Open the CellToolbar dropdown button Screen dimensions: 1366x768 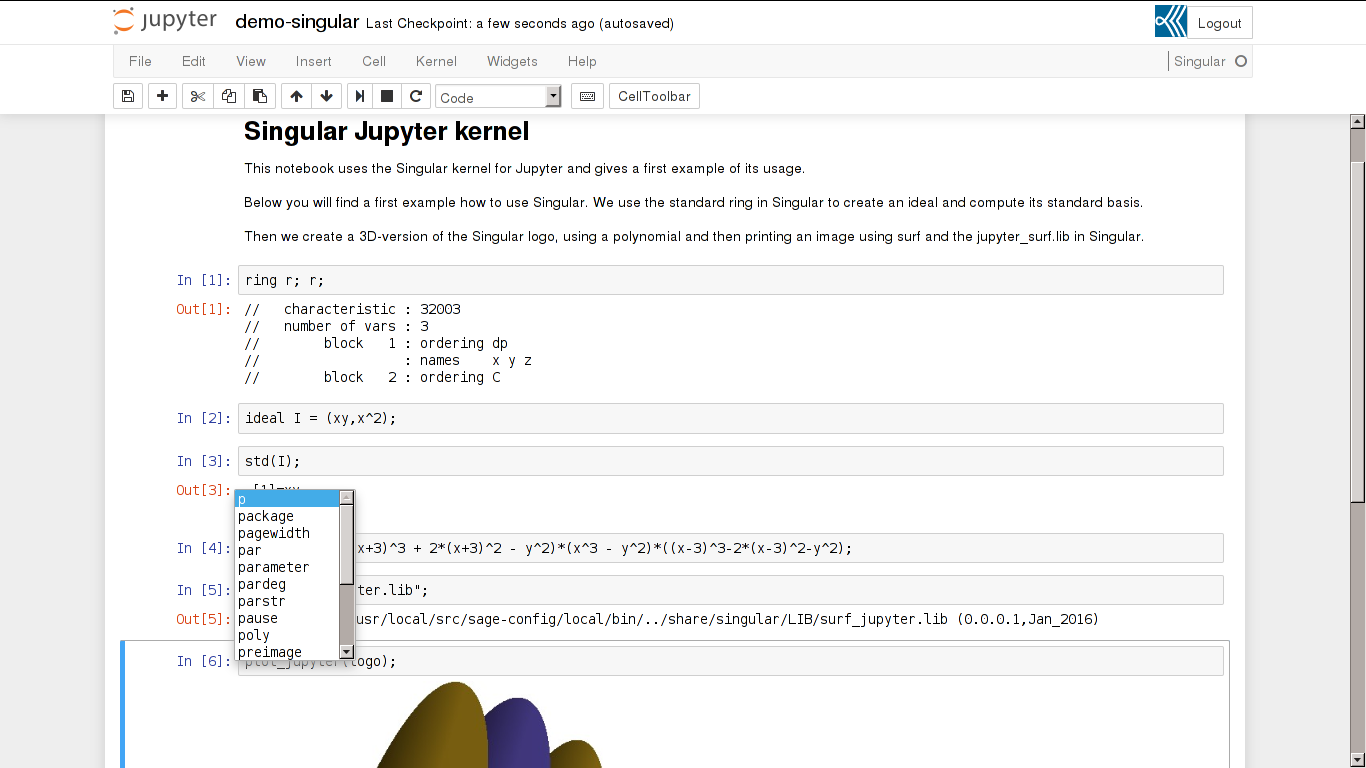(654, 96)
